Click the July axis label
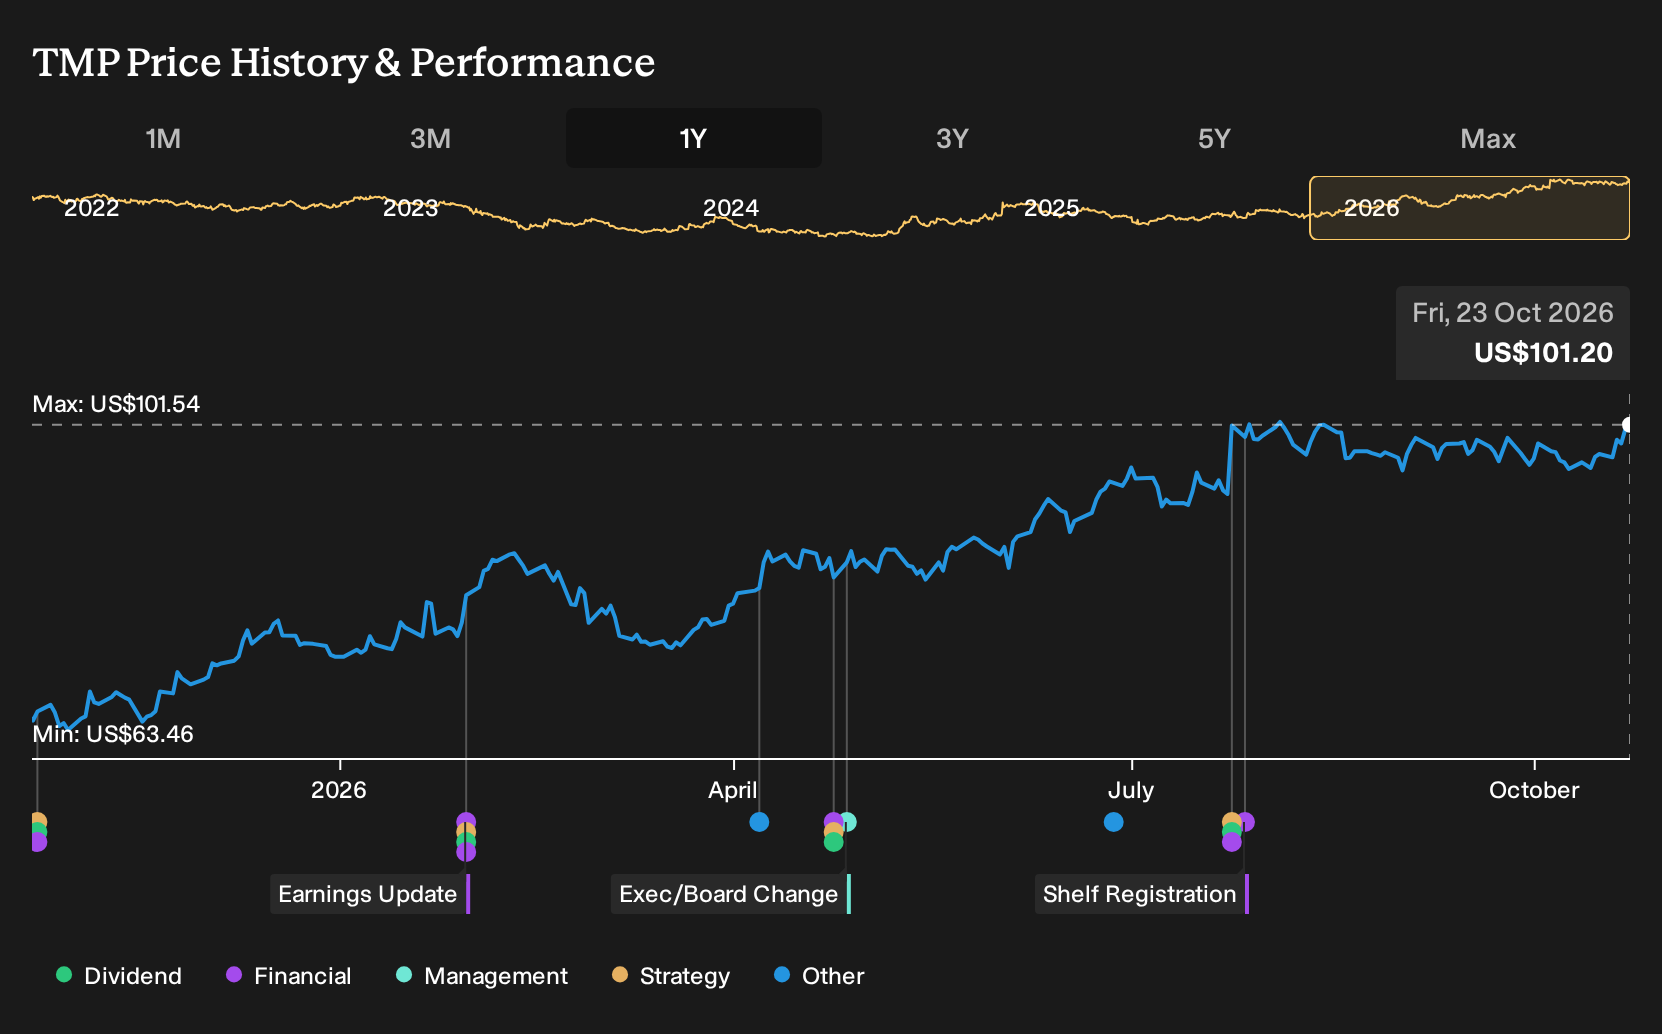 pyautogui.click(x=1131, y=790)
